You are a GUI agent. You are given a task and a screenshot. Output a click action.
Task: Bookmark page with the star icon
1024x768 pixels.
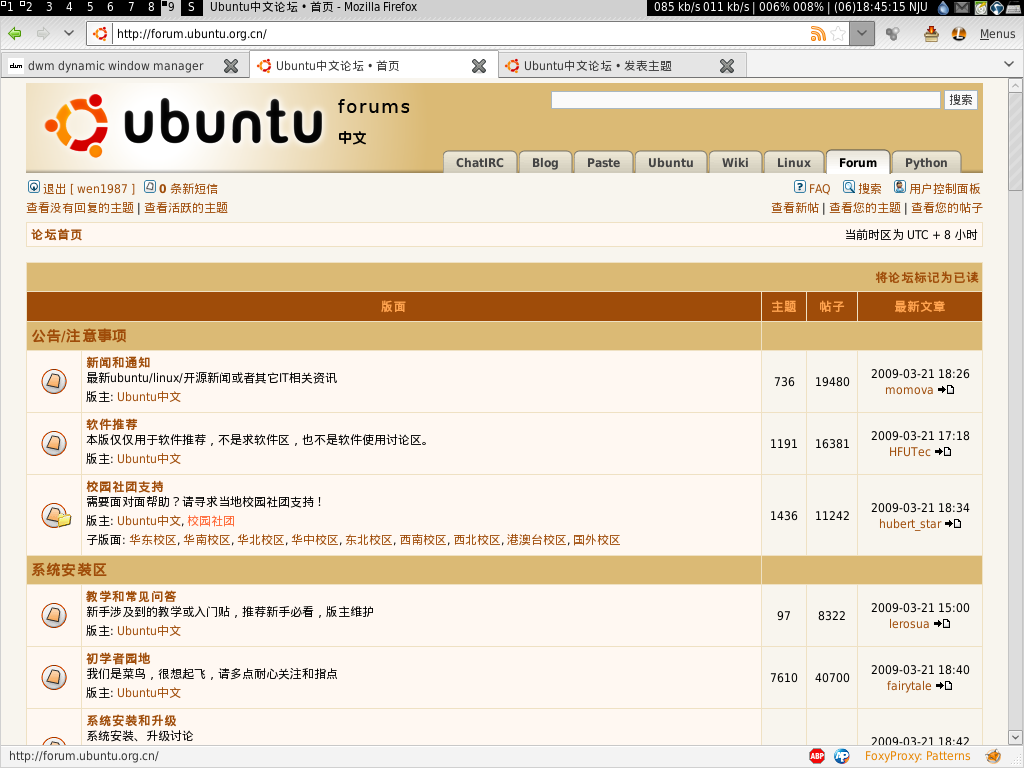click(x=838, y=33)
